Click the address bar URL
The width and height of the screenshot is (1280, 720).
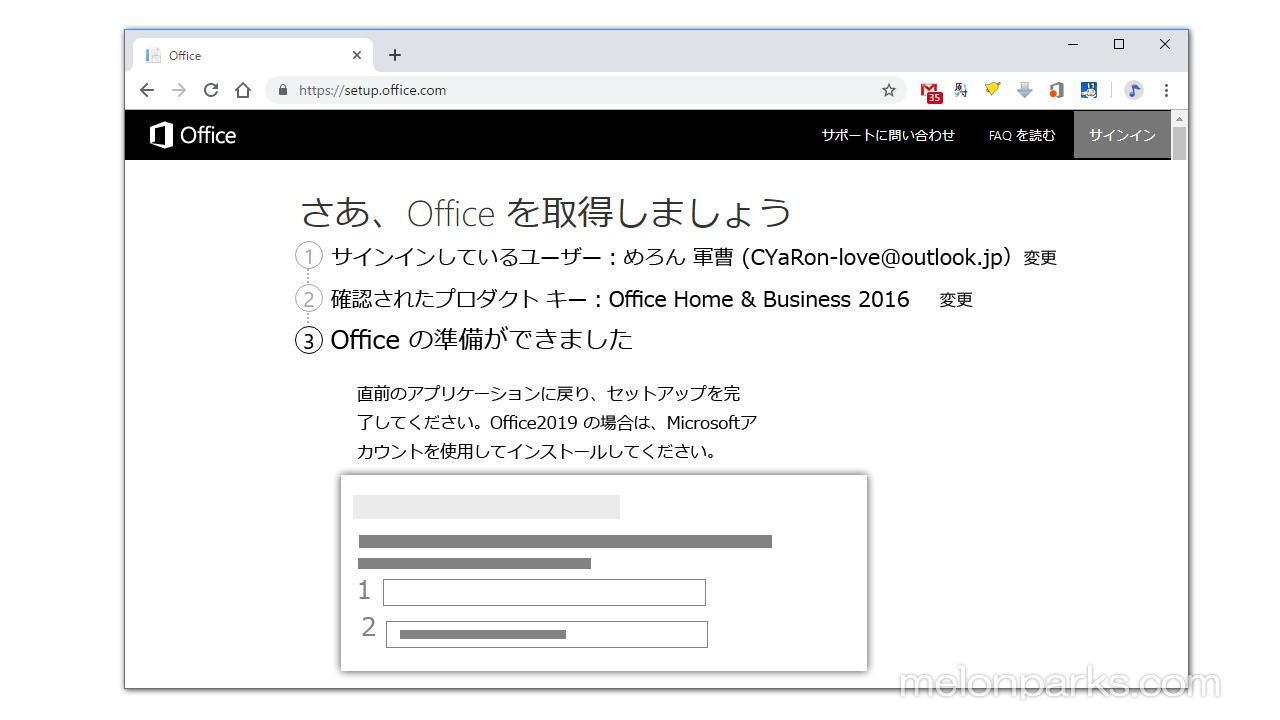373,90
